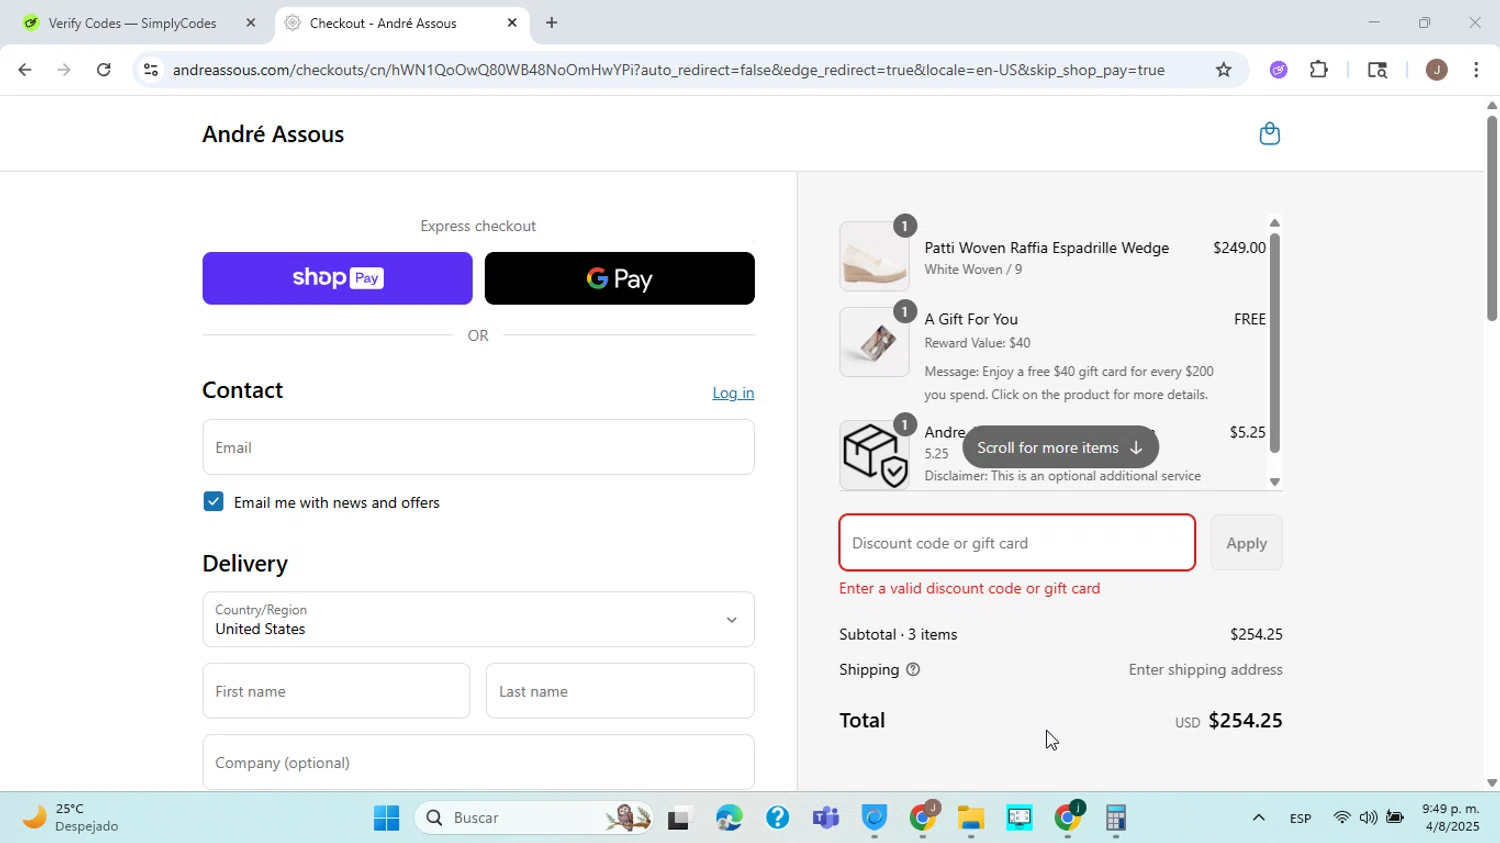Expand the Country/Region dropdown
Image resolution: width=1500 pixels, height=843 pixels.
pos(478,619)
